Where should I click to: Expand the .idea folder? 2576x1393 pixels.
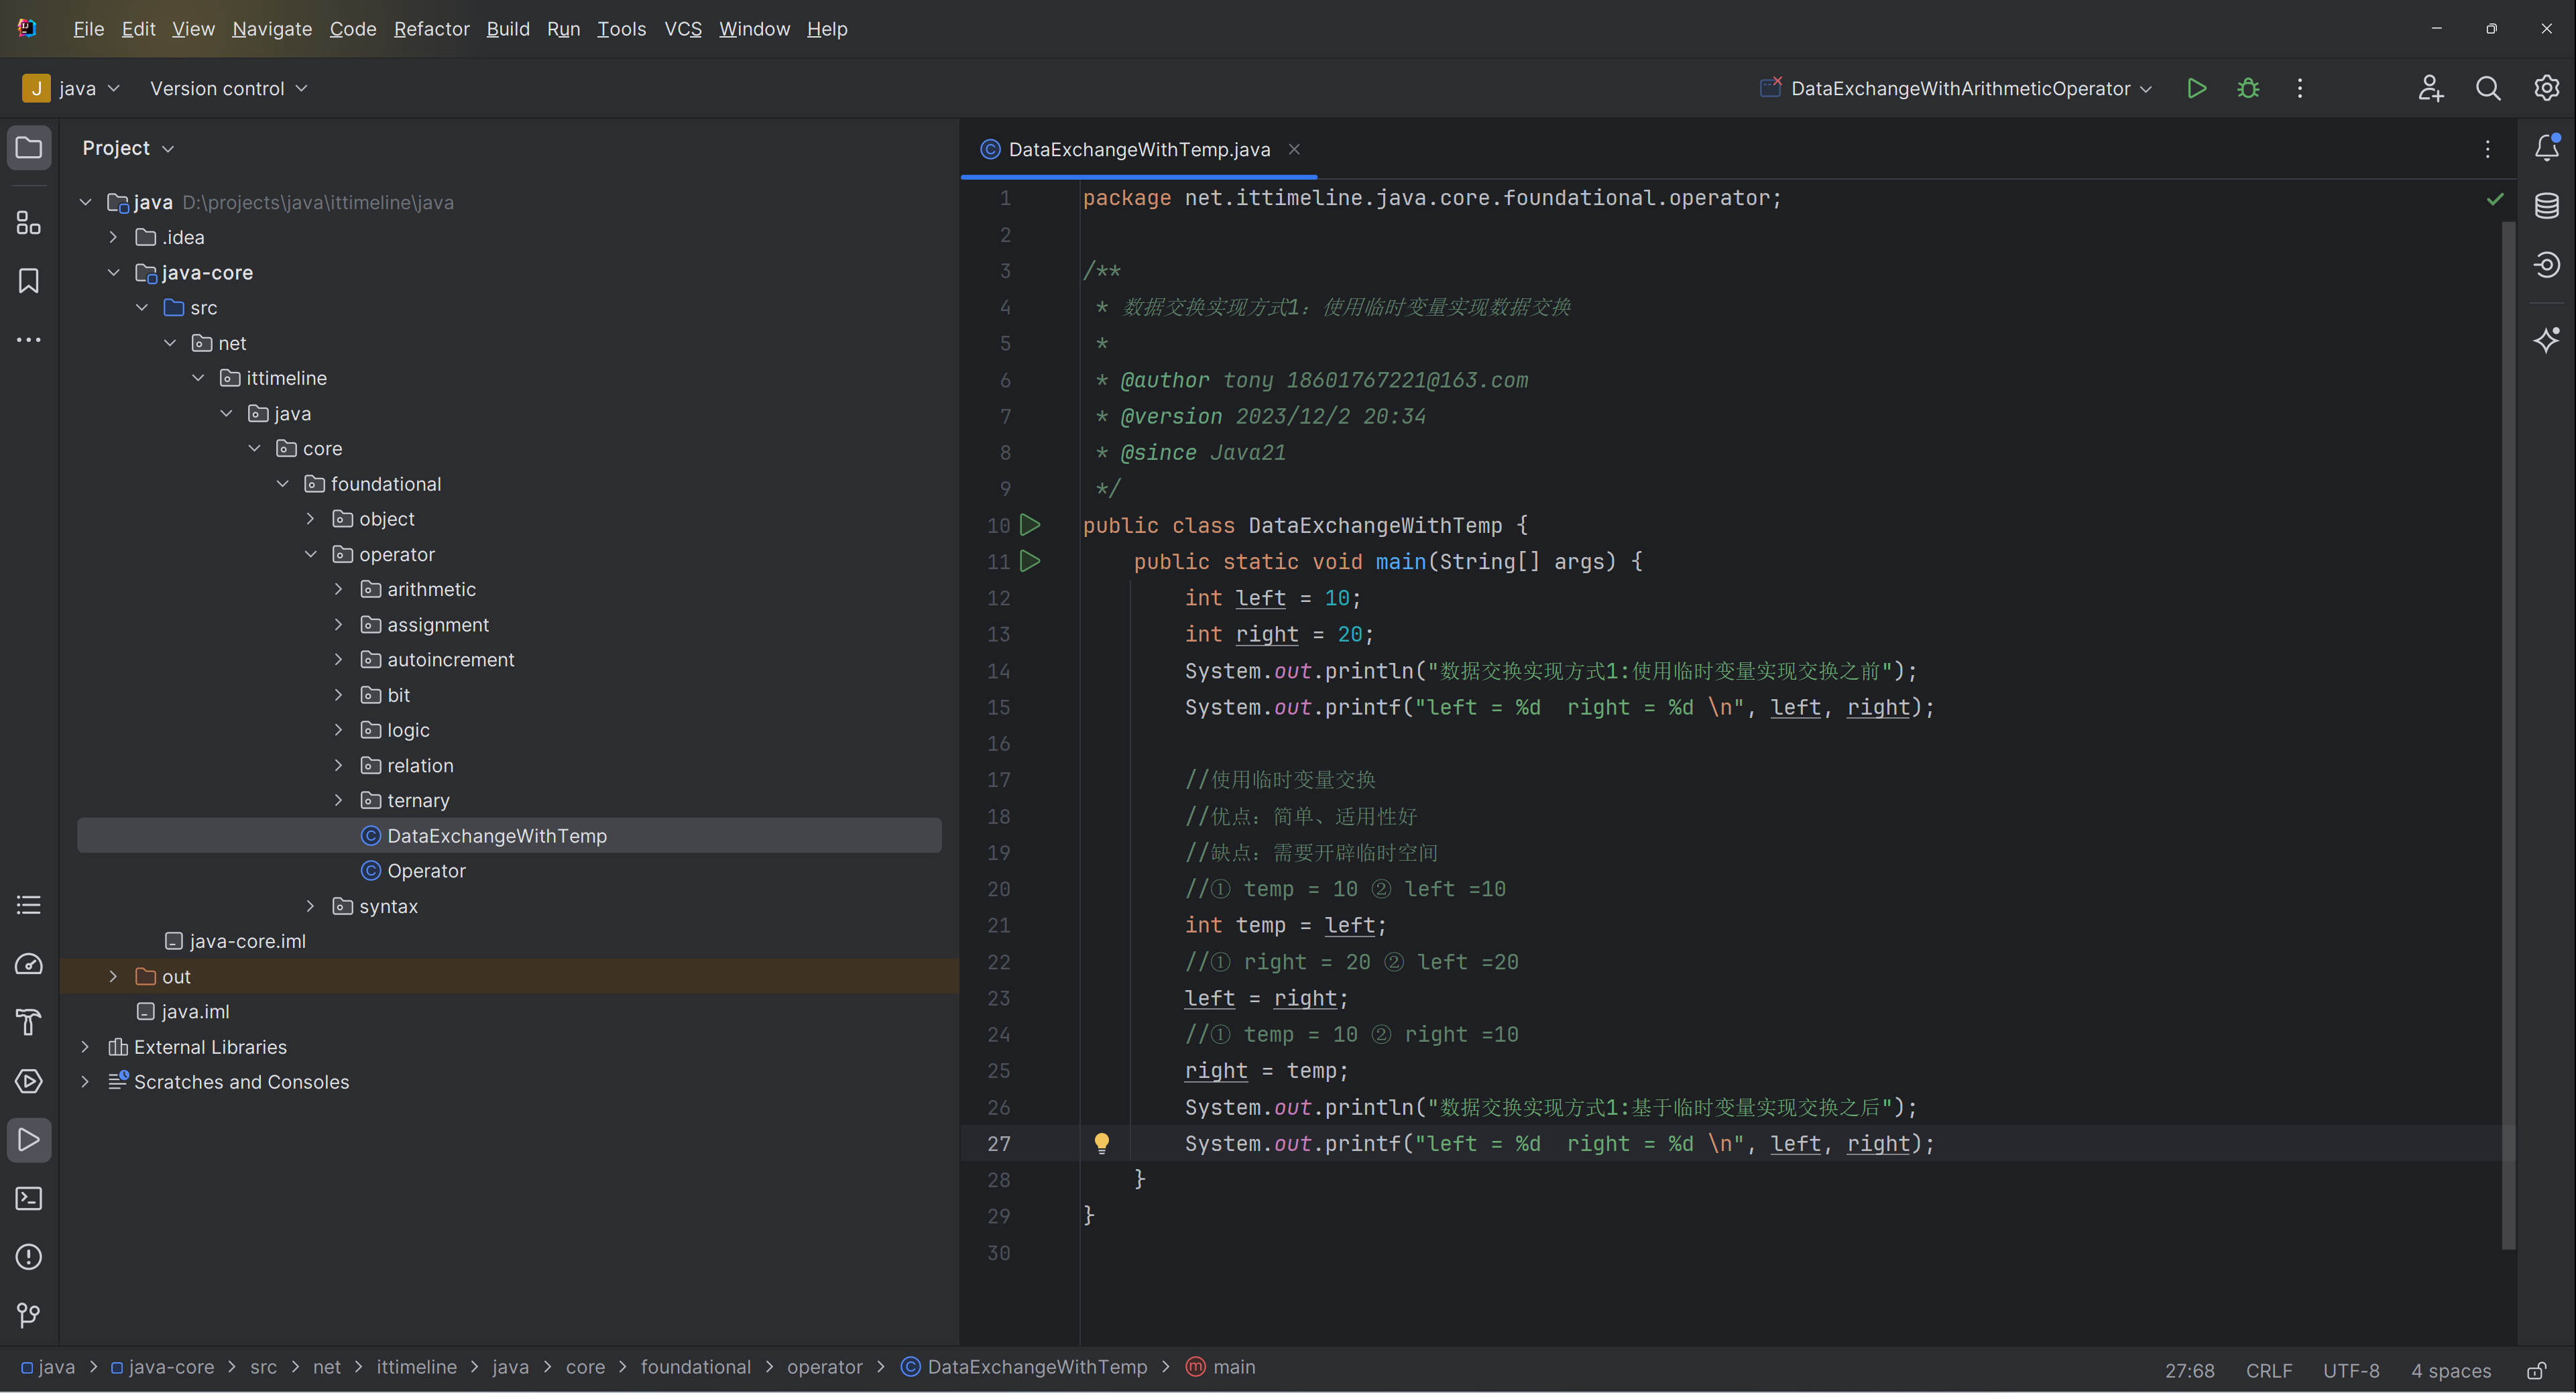tap(113, 237)
